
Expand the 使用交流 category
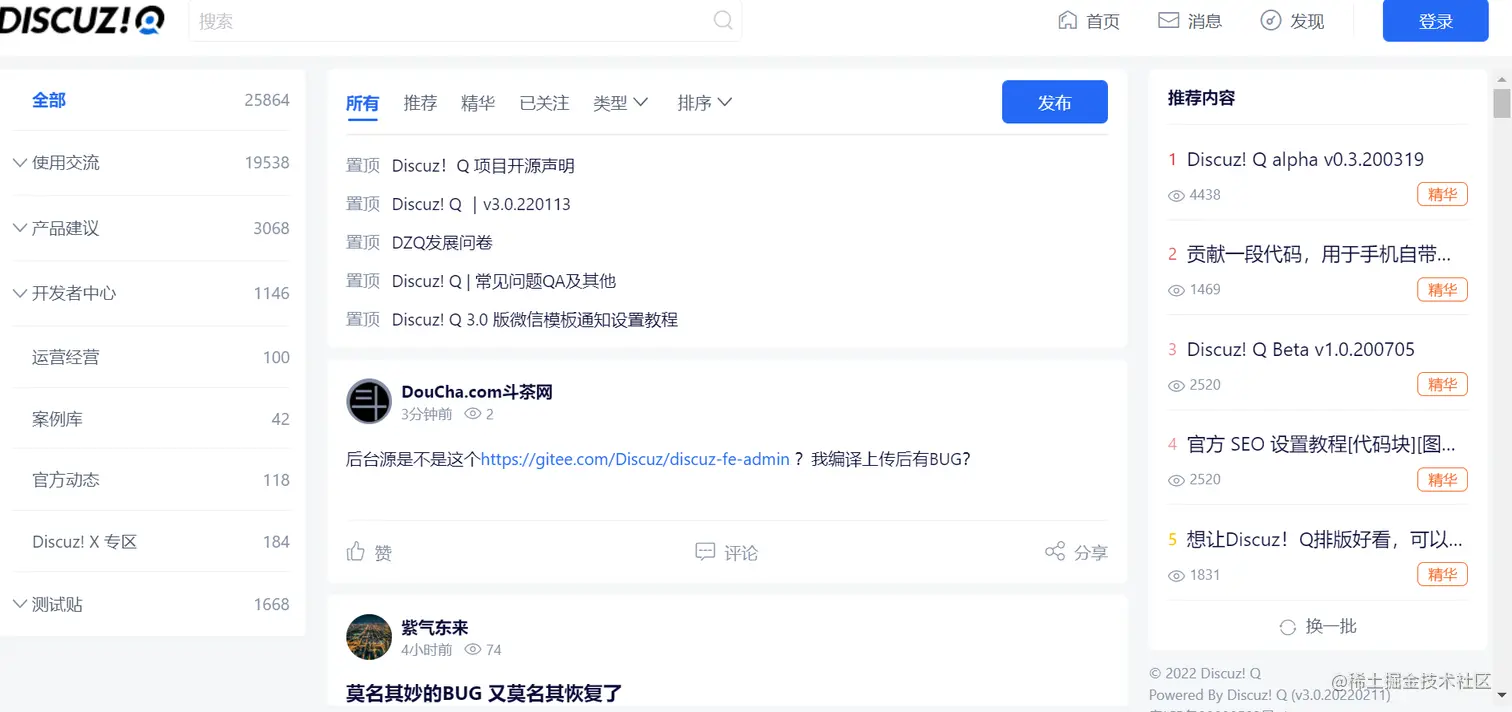point(20,162)
